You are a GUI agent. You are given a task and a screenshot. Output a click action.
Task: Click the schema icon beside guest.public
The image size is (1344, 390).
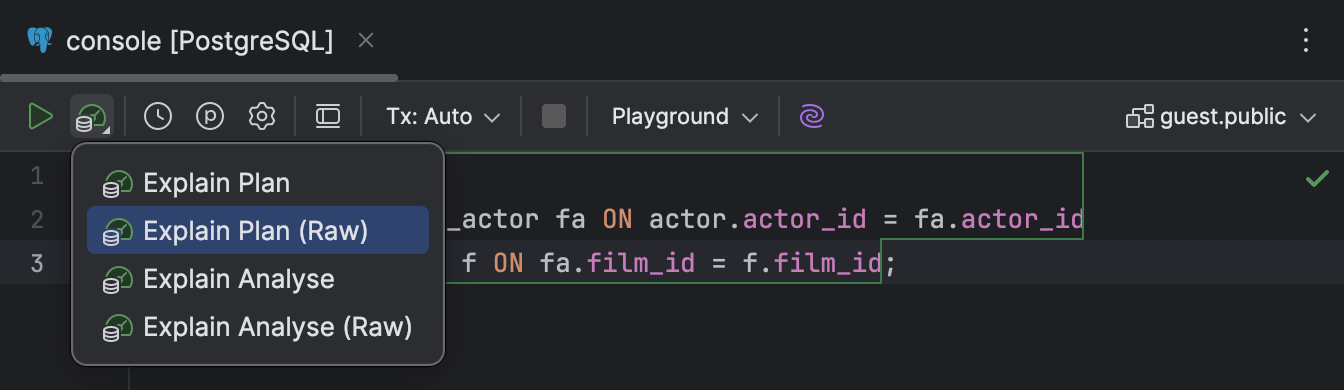pos(1140,117)
